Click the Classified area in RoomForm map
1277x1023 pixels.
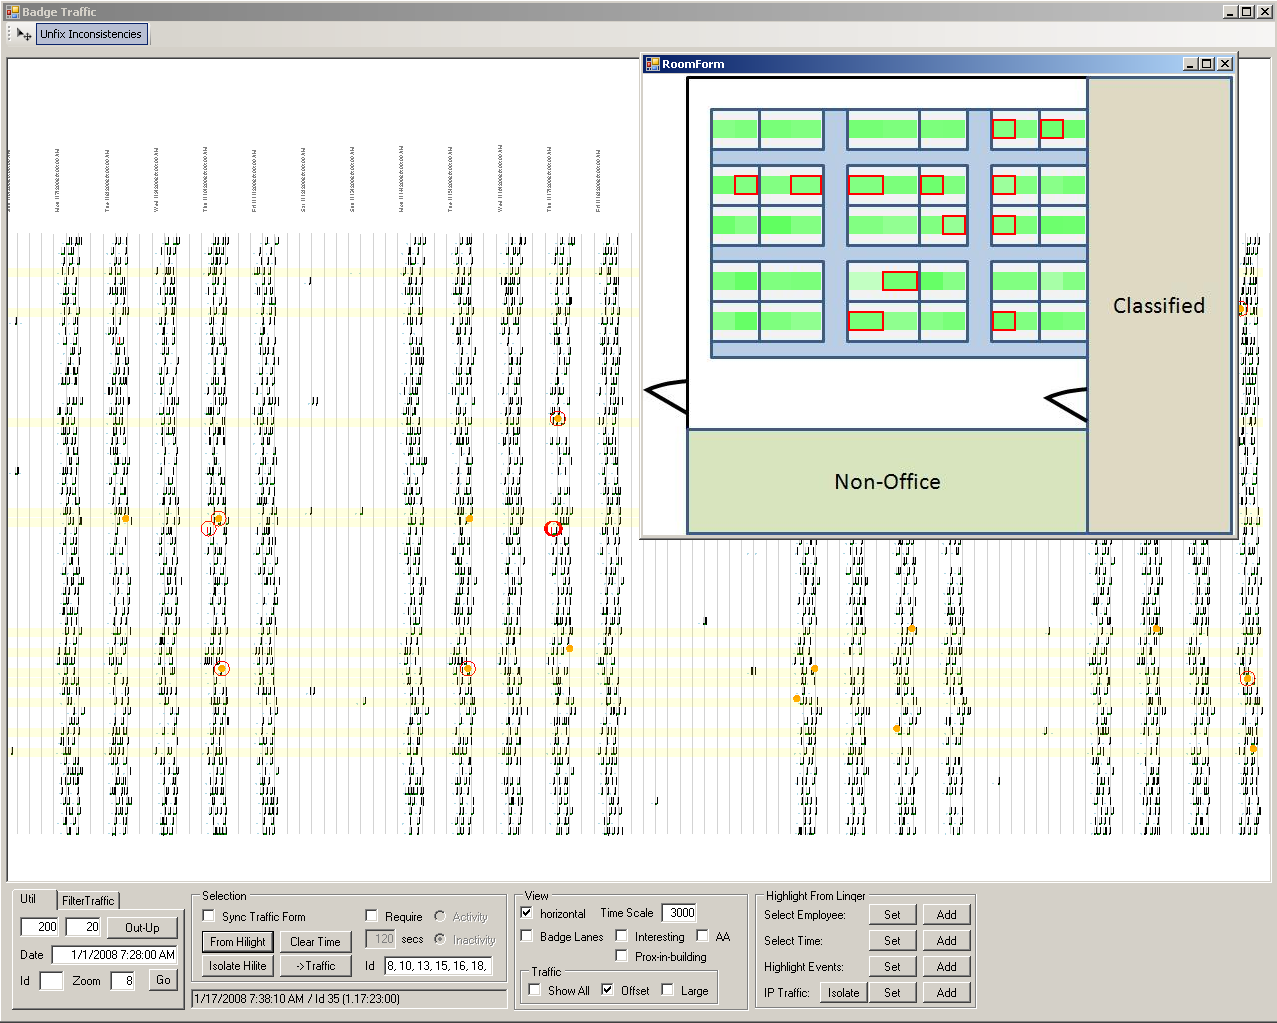coord(1159,306)
